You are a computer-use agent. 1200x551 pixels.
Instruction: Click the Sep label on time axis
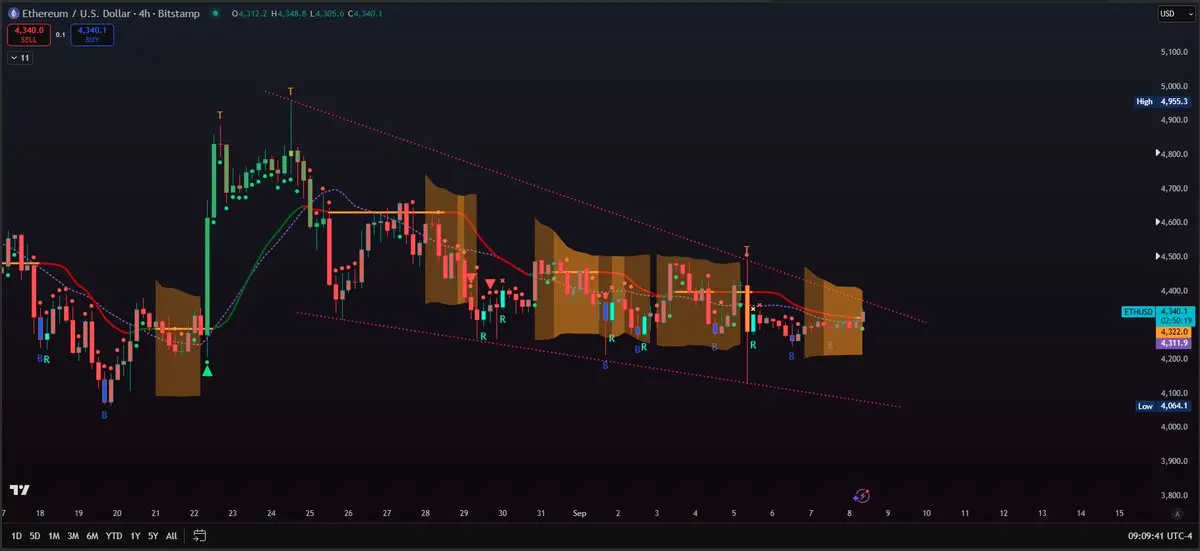[579, 511]
